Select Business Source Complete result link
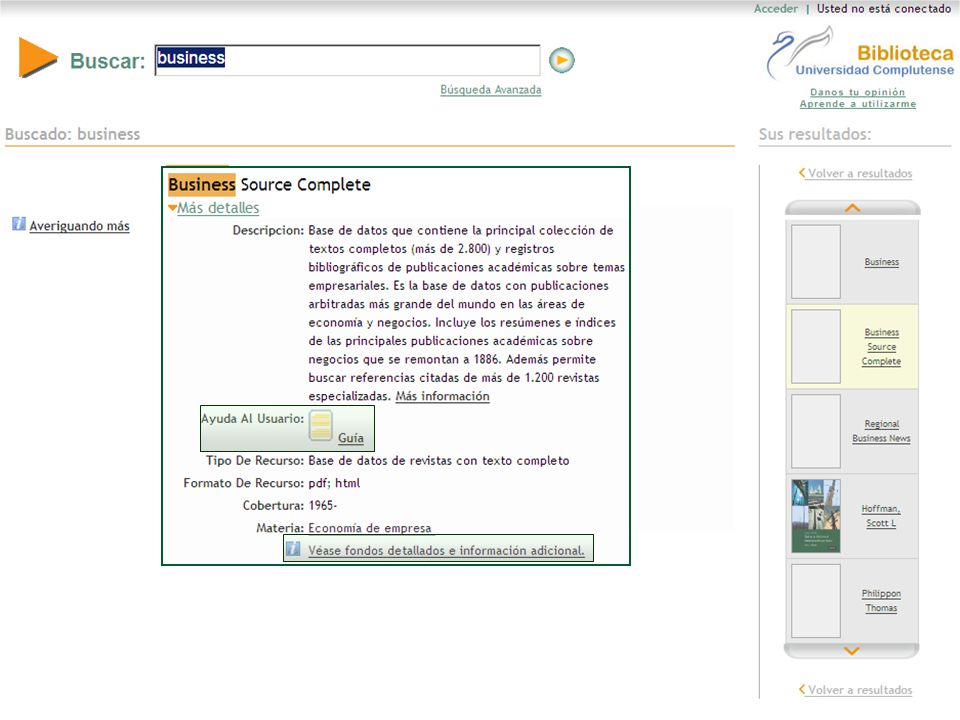The image size is (960, 720). tap(881, 347)
